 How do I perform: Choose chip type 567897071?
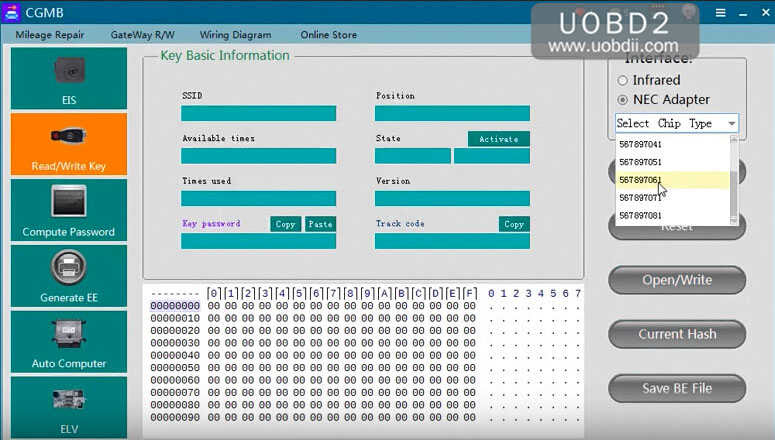(672, 198)
